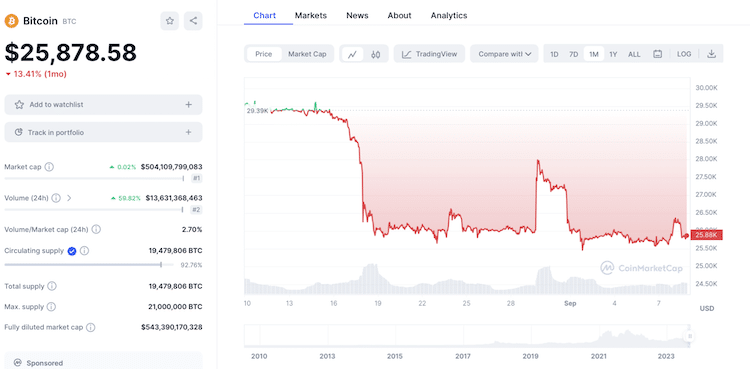The image size is (750, 369).
Task: Click the plus icon on Track in portfolio
Action: coord(188,133)
